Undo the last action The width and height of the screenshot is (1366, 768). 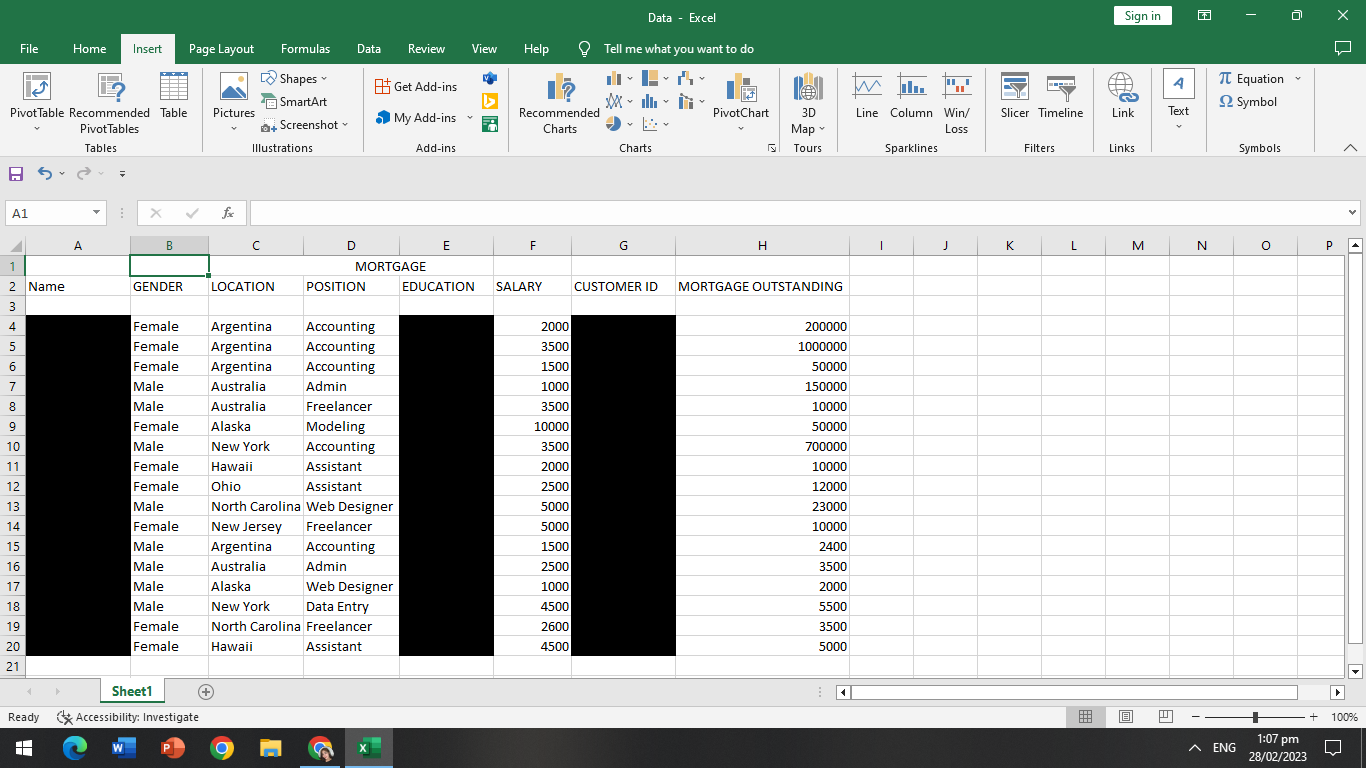[44, 173]
